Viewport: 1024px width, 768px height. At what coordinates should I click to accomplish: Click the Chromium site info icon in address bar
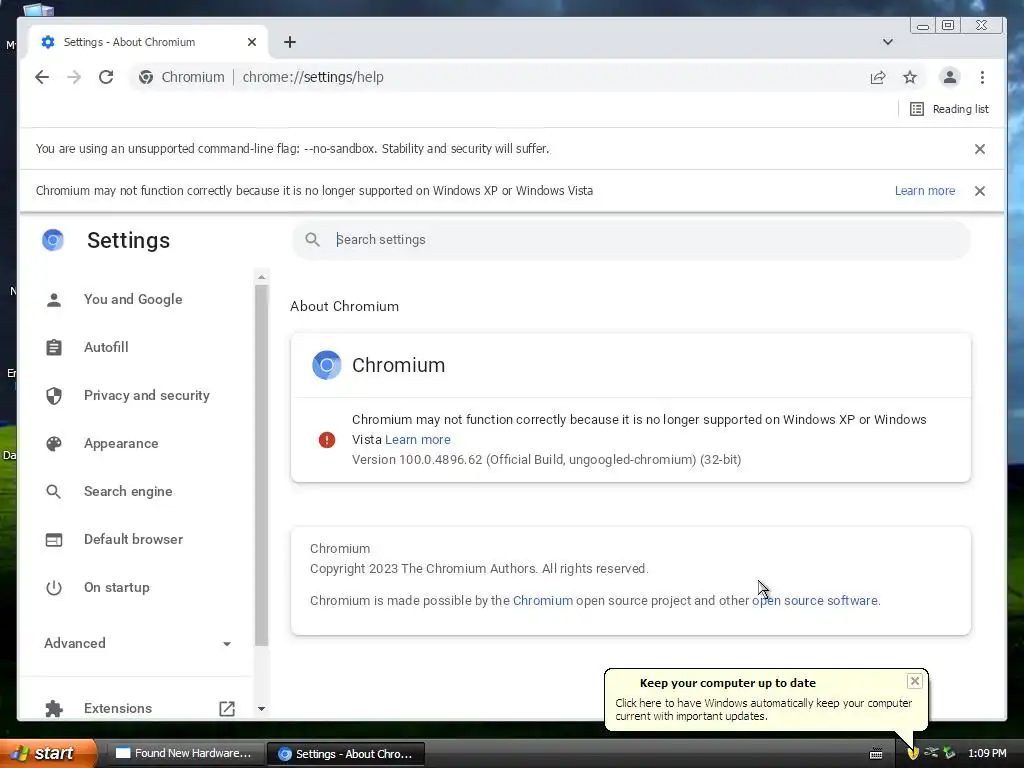pos(146,77)
